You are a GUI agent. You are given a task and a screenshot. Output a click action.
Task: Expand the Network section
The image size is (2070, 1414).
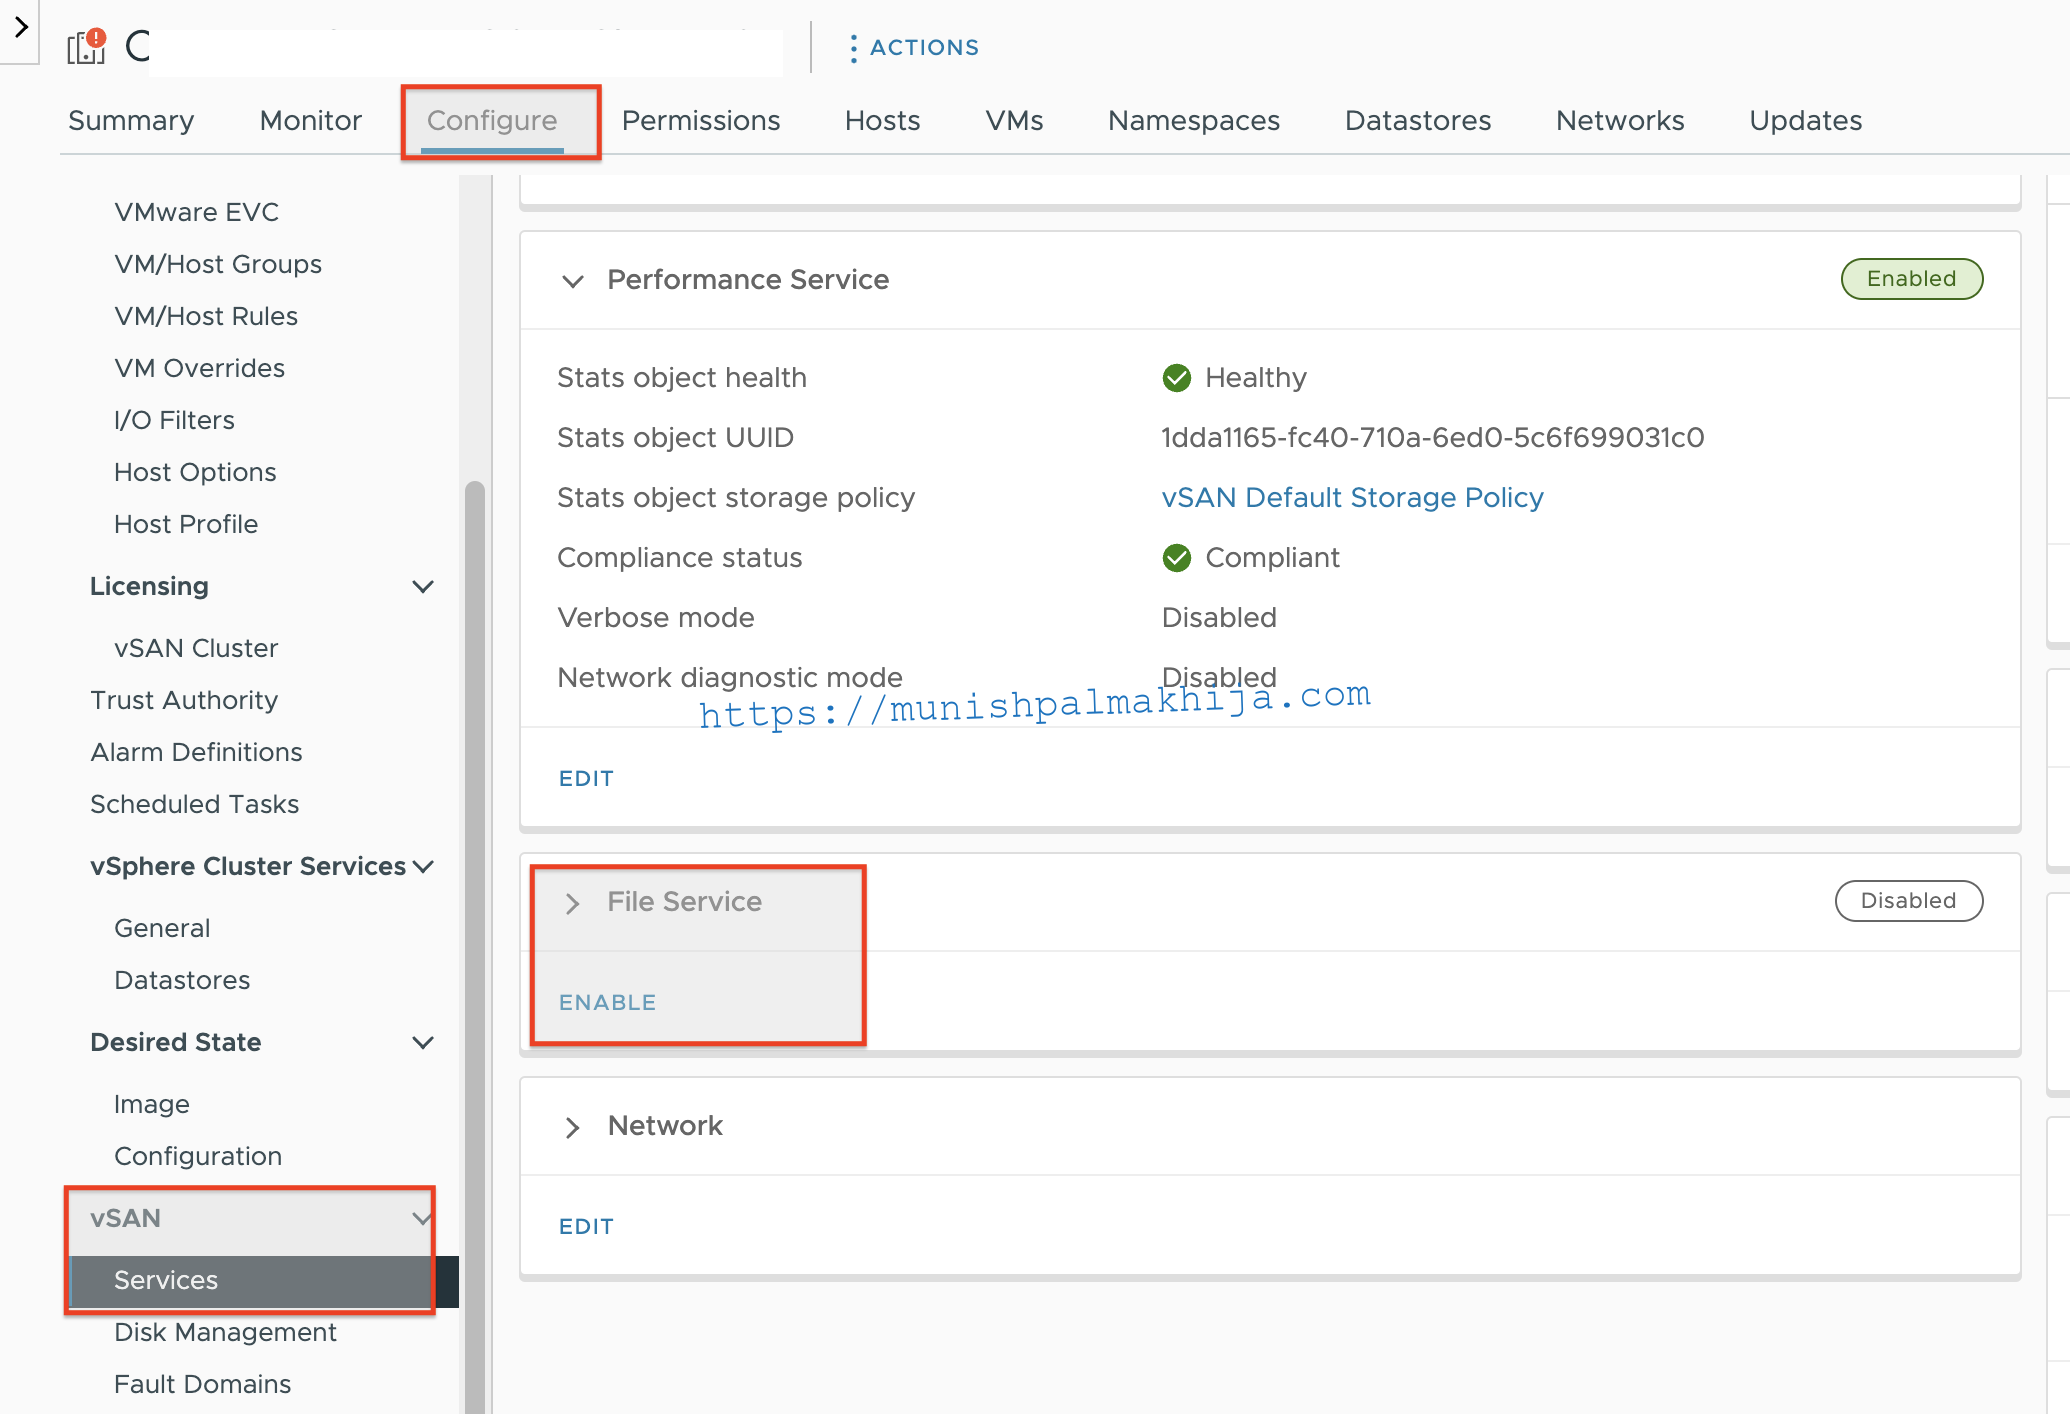573,1127
